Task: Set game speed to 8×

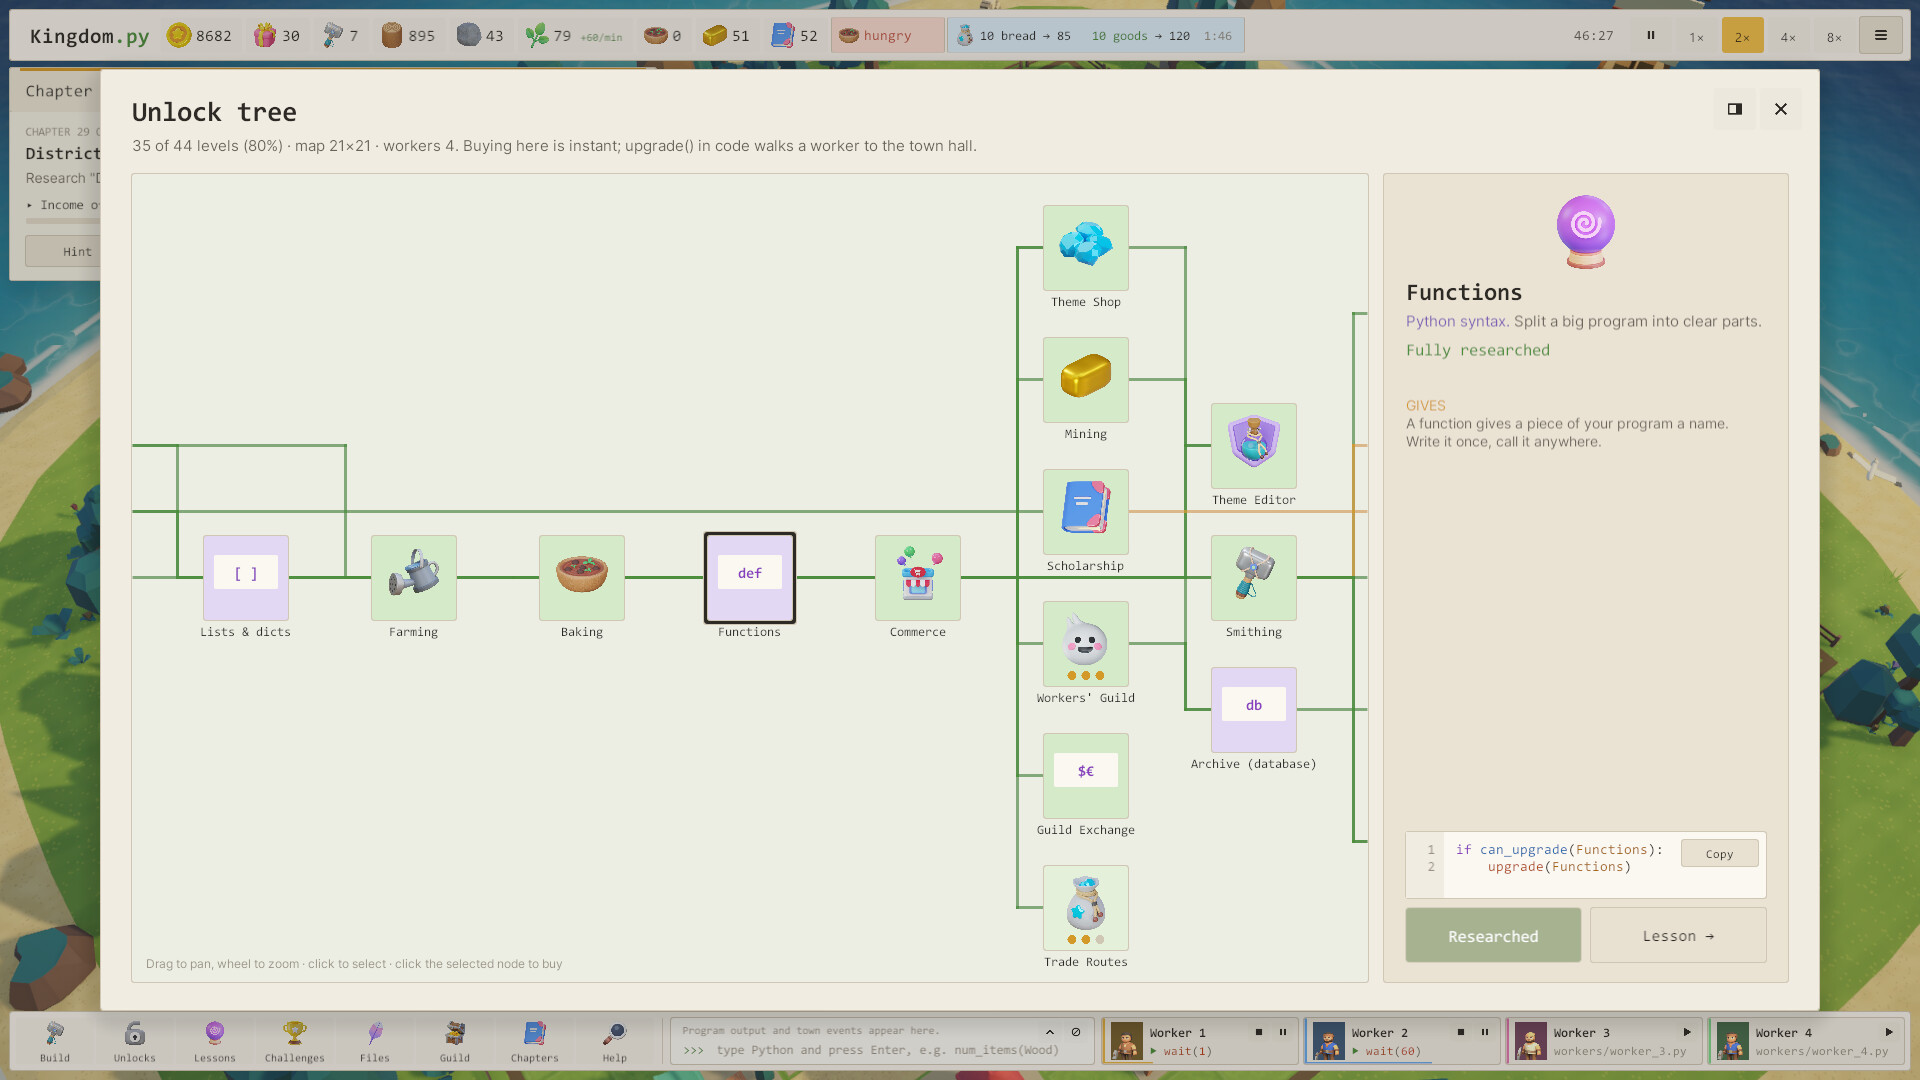Action: click(x=1834, y=36)
